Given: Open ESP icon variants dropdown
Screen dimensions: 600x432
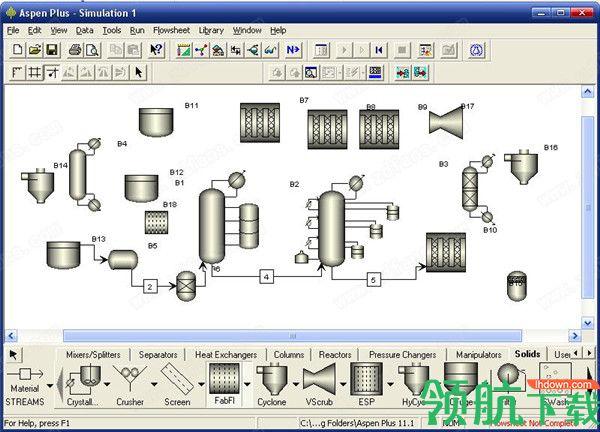Looking at the screenshot, I should [390, 384].
